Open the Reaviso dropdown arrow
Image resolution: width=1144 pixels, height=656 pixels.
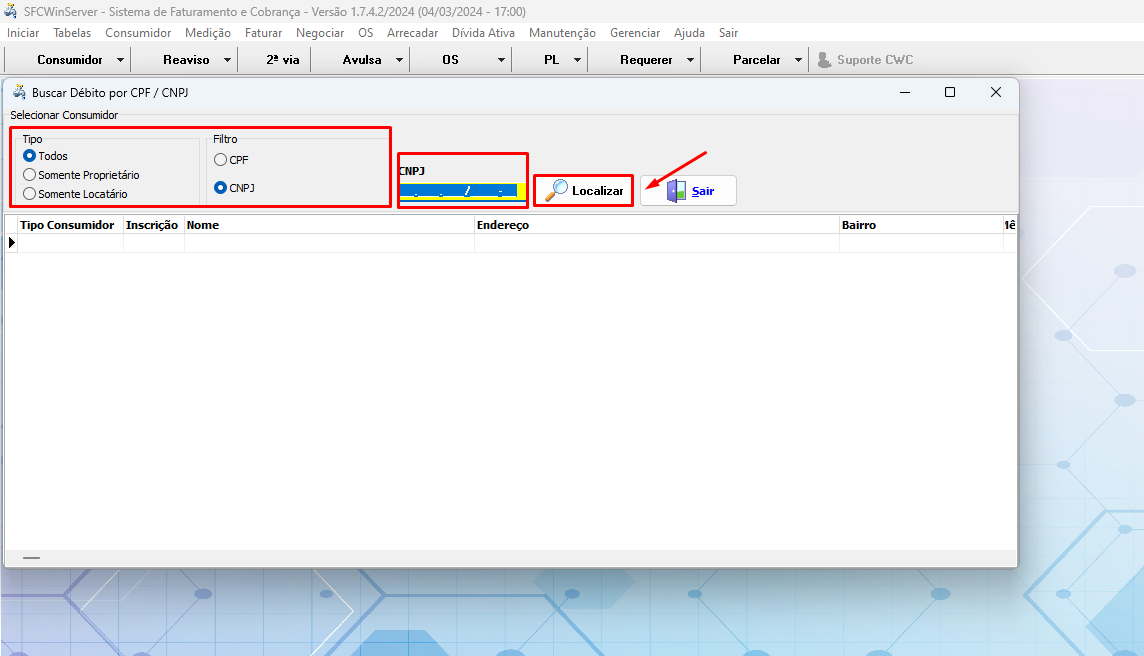coord(227,60)
